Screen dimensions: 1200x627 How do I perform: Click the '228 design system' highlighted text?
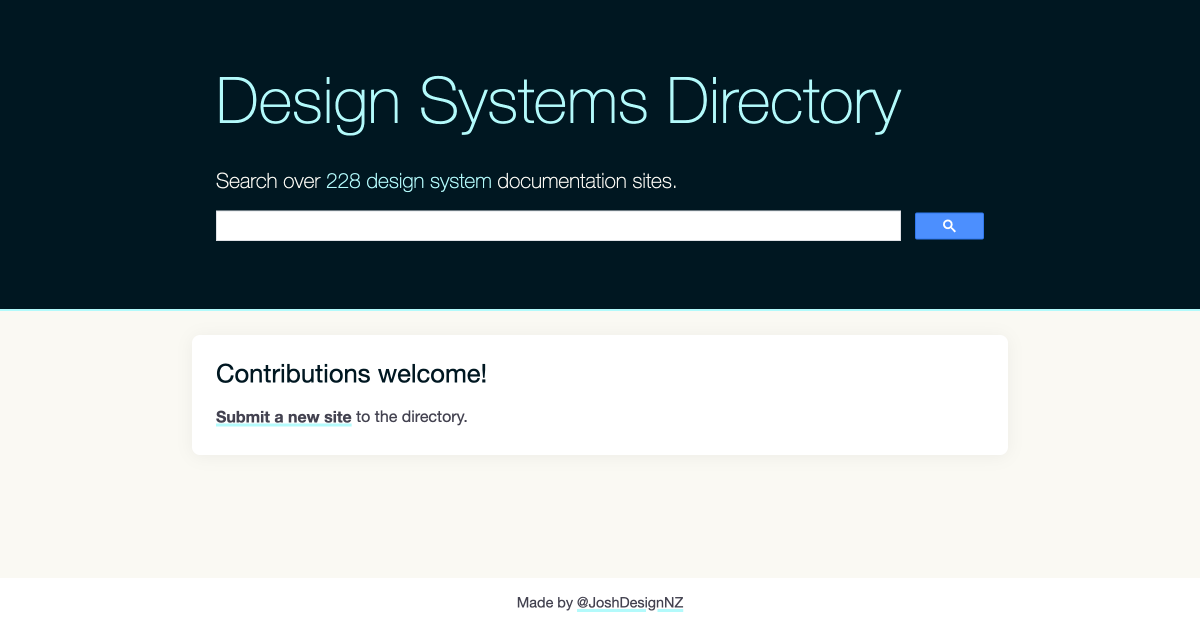tap(408, 182)
